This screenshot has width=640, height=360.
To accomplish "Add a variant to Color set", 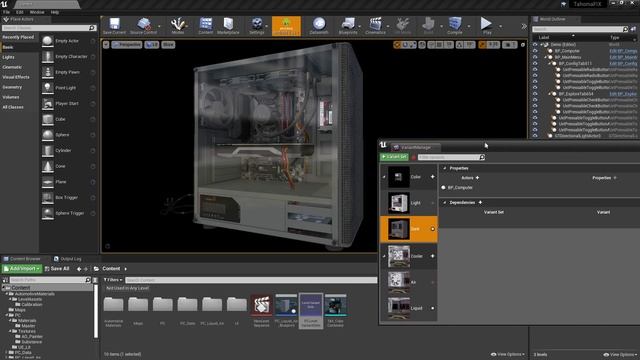I will (x=432, y=177).
